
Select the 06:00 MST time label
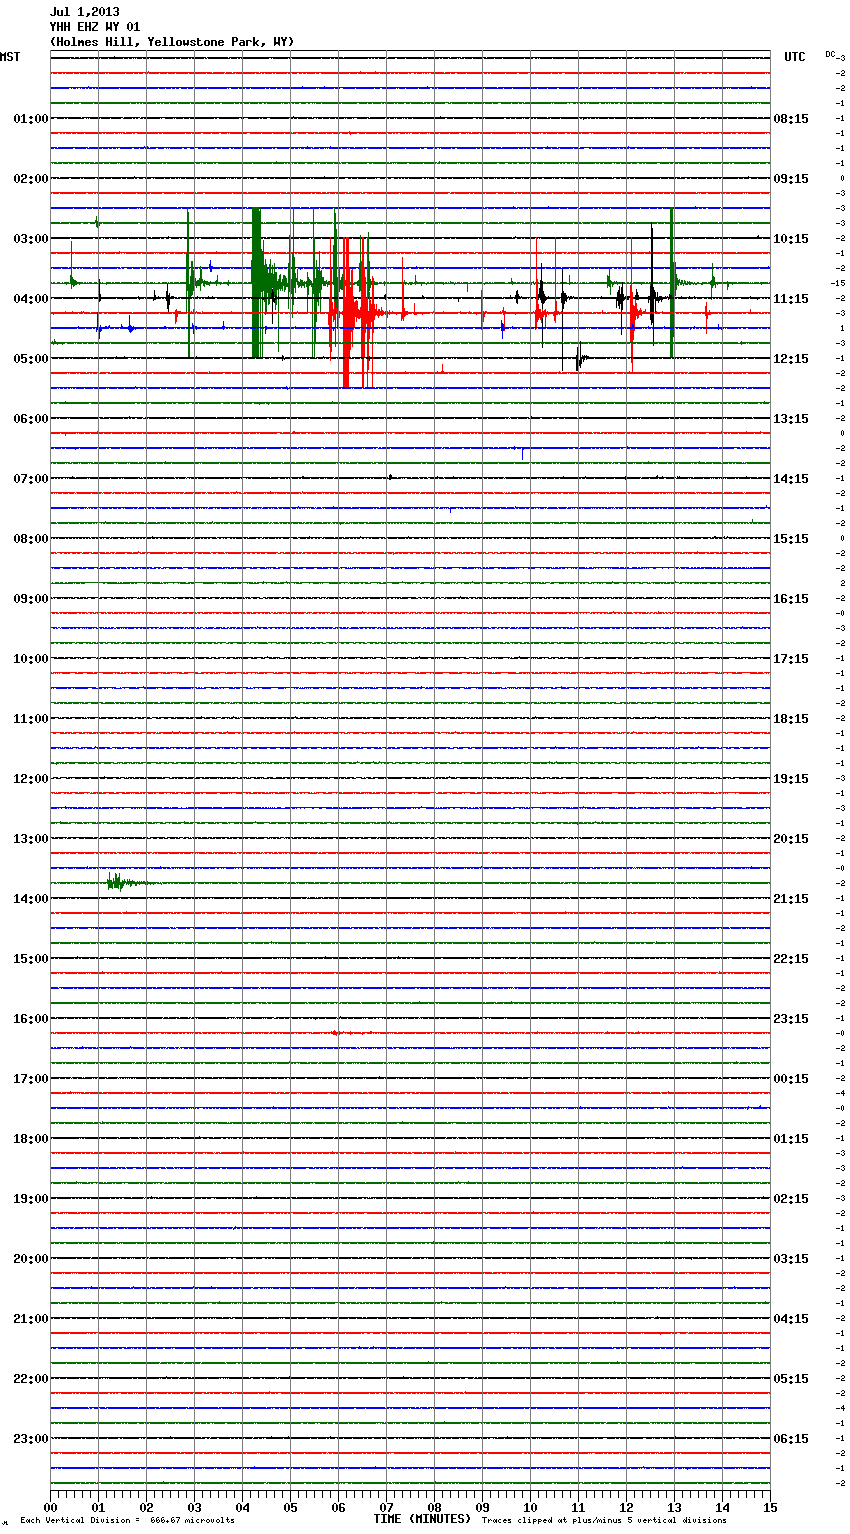(x=31, y=419)
